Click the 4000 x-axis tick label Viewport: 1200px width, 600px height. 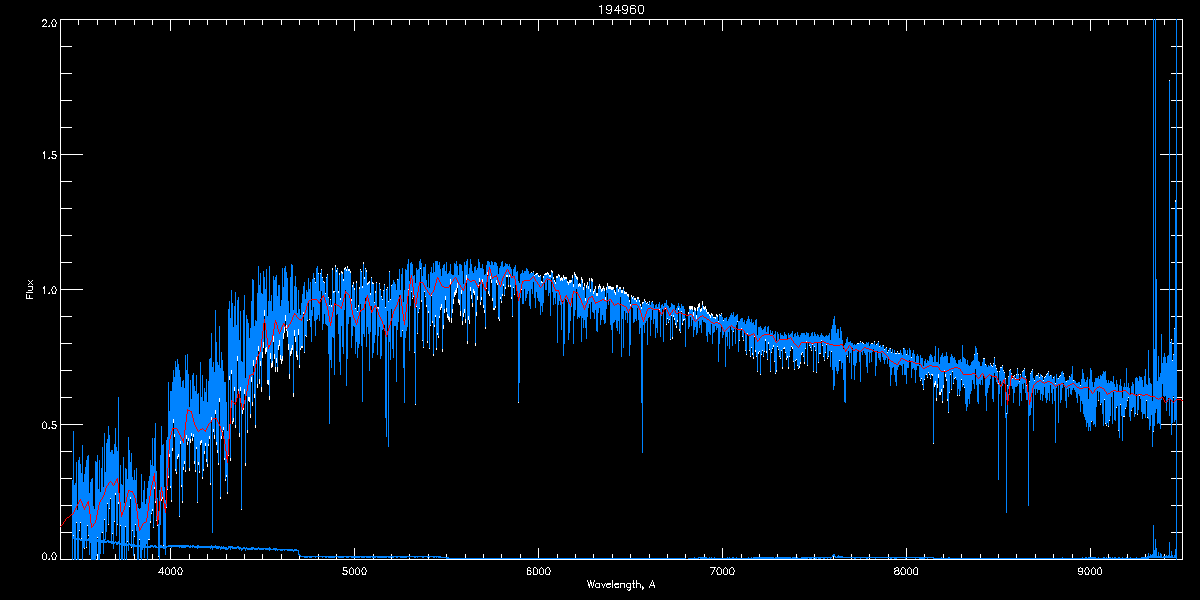(x=171, y=571)
